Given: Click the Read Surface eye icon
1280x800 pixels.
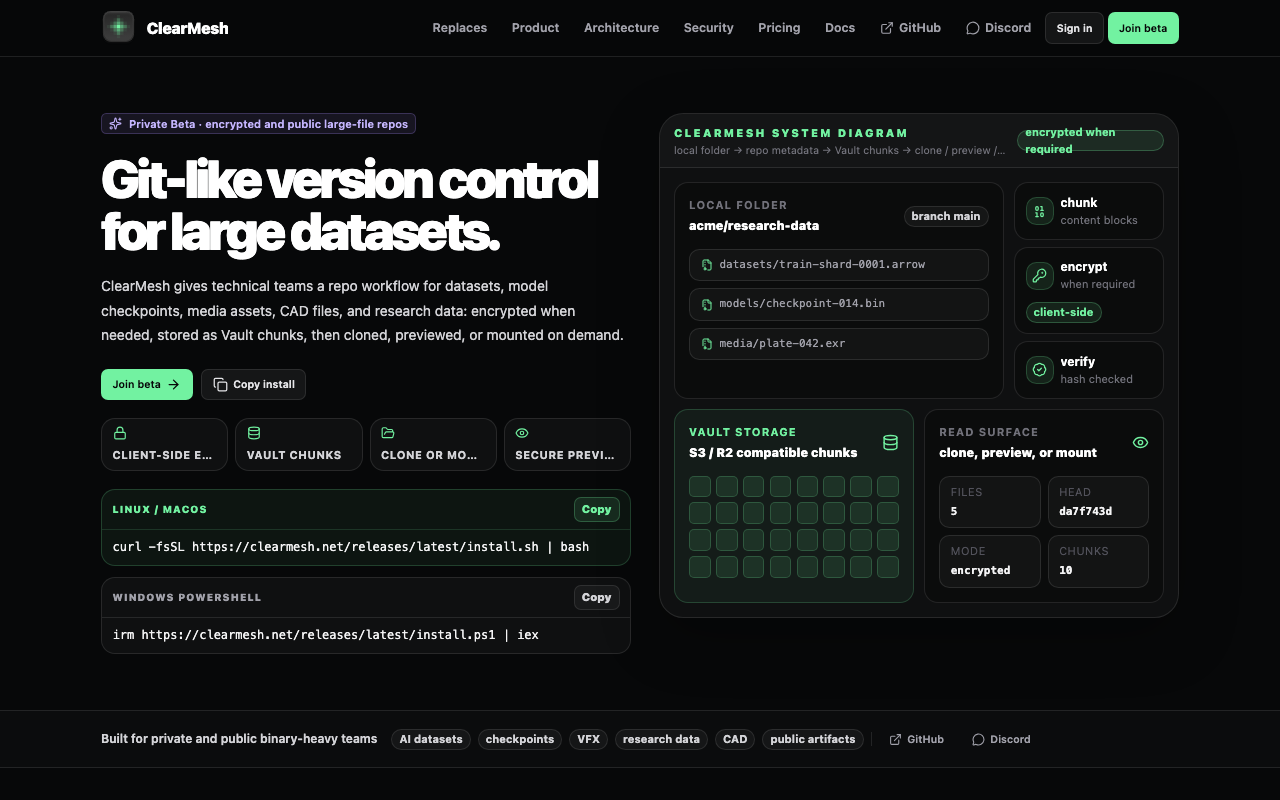Looking at the screenshot, I should (x=1140, y=442).
